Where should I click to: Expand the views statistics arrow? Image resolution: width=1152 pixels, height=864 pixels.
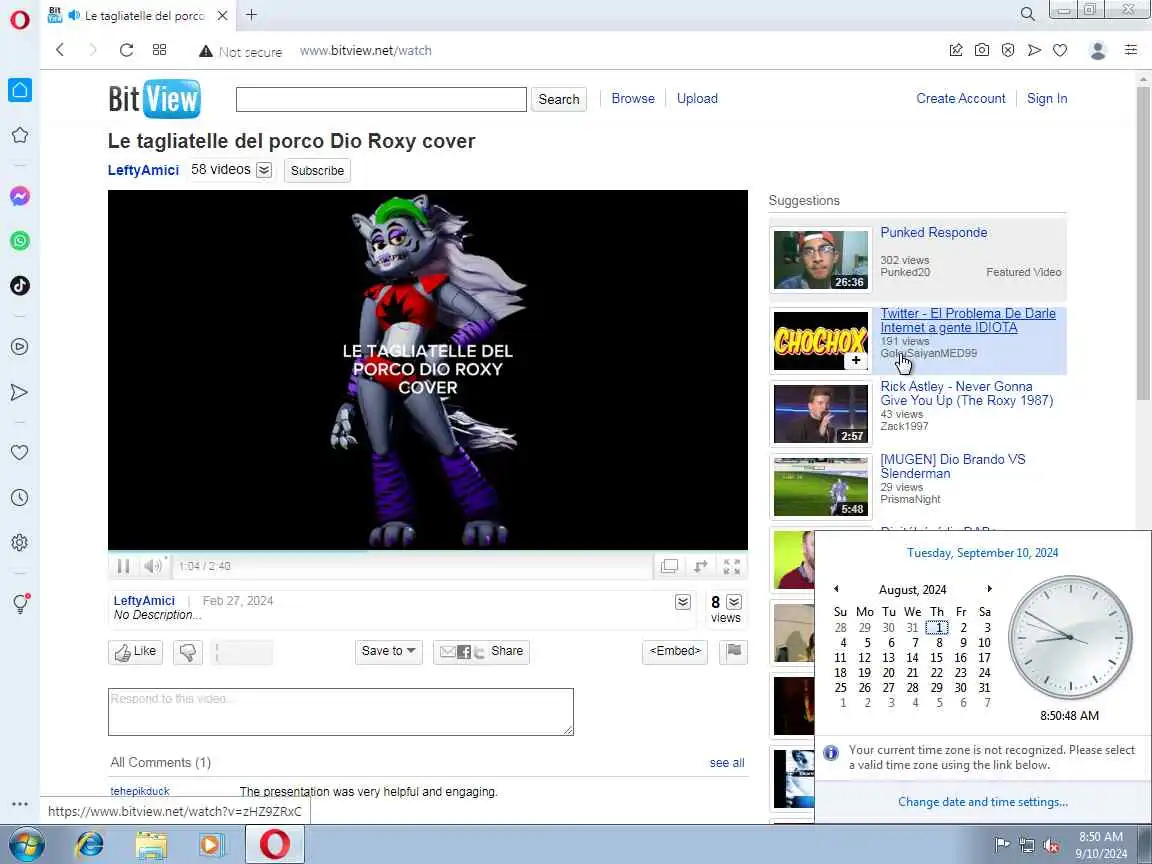pyautogui.click(x=733, y=602)
